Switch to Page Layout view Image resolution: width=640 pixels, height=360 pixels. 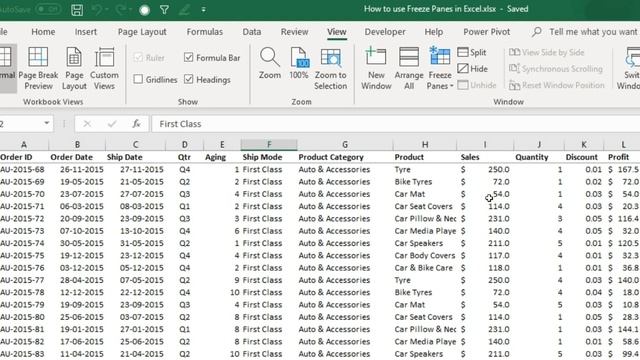click(x=74, y=68)
